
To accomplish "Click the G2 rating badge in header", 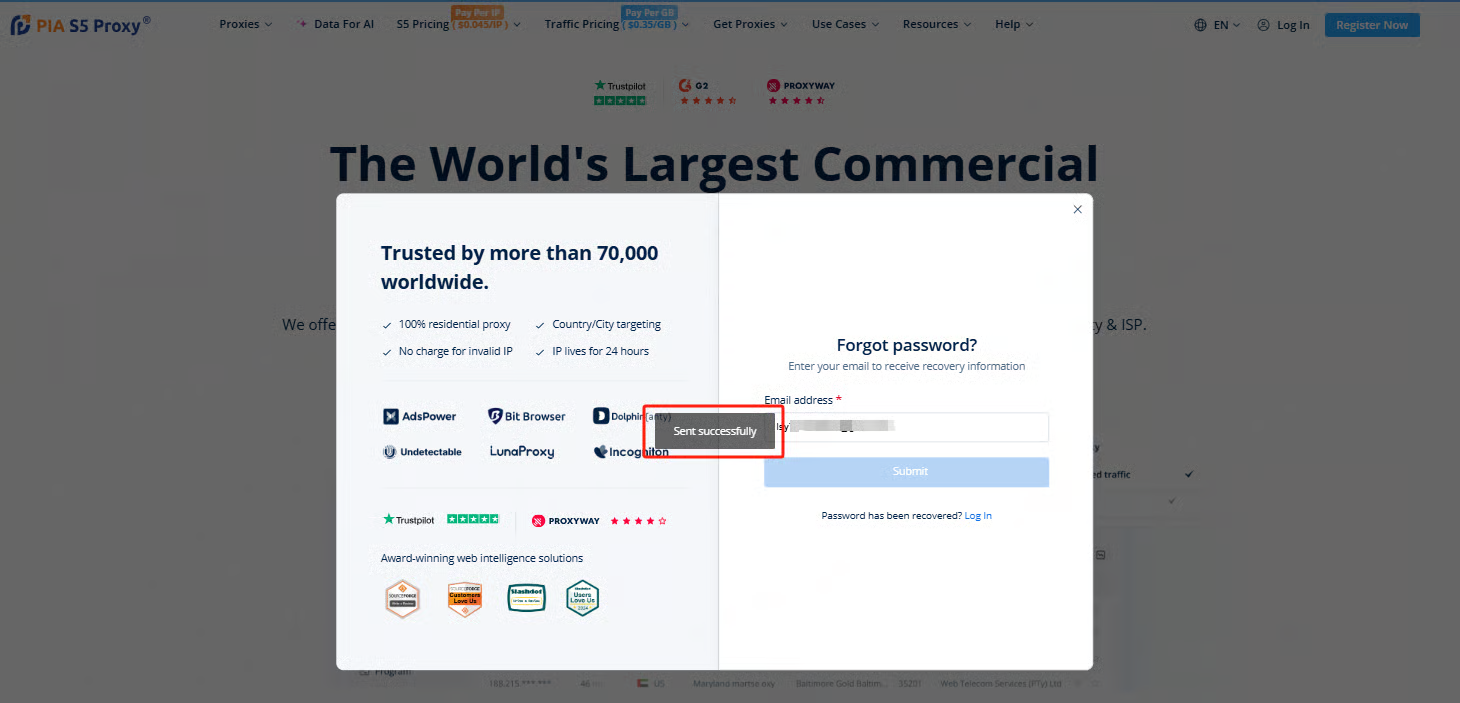I will [x=707, y=92].
